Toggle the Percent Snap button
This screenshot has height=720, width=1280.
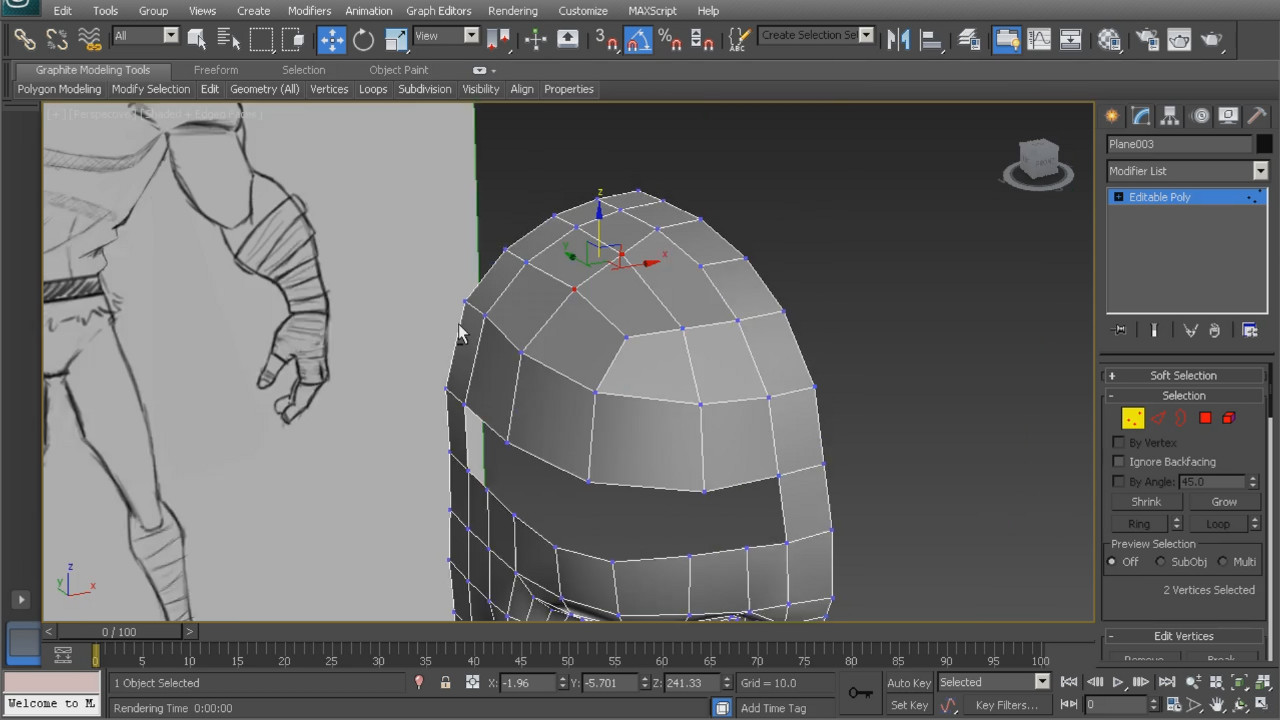pyautogui.click(x=670, y=39)
